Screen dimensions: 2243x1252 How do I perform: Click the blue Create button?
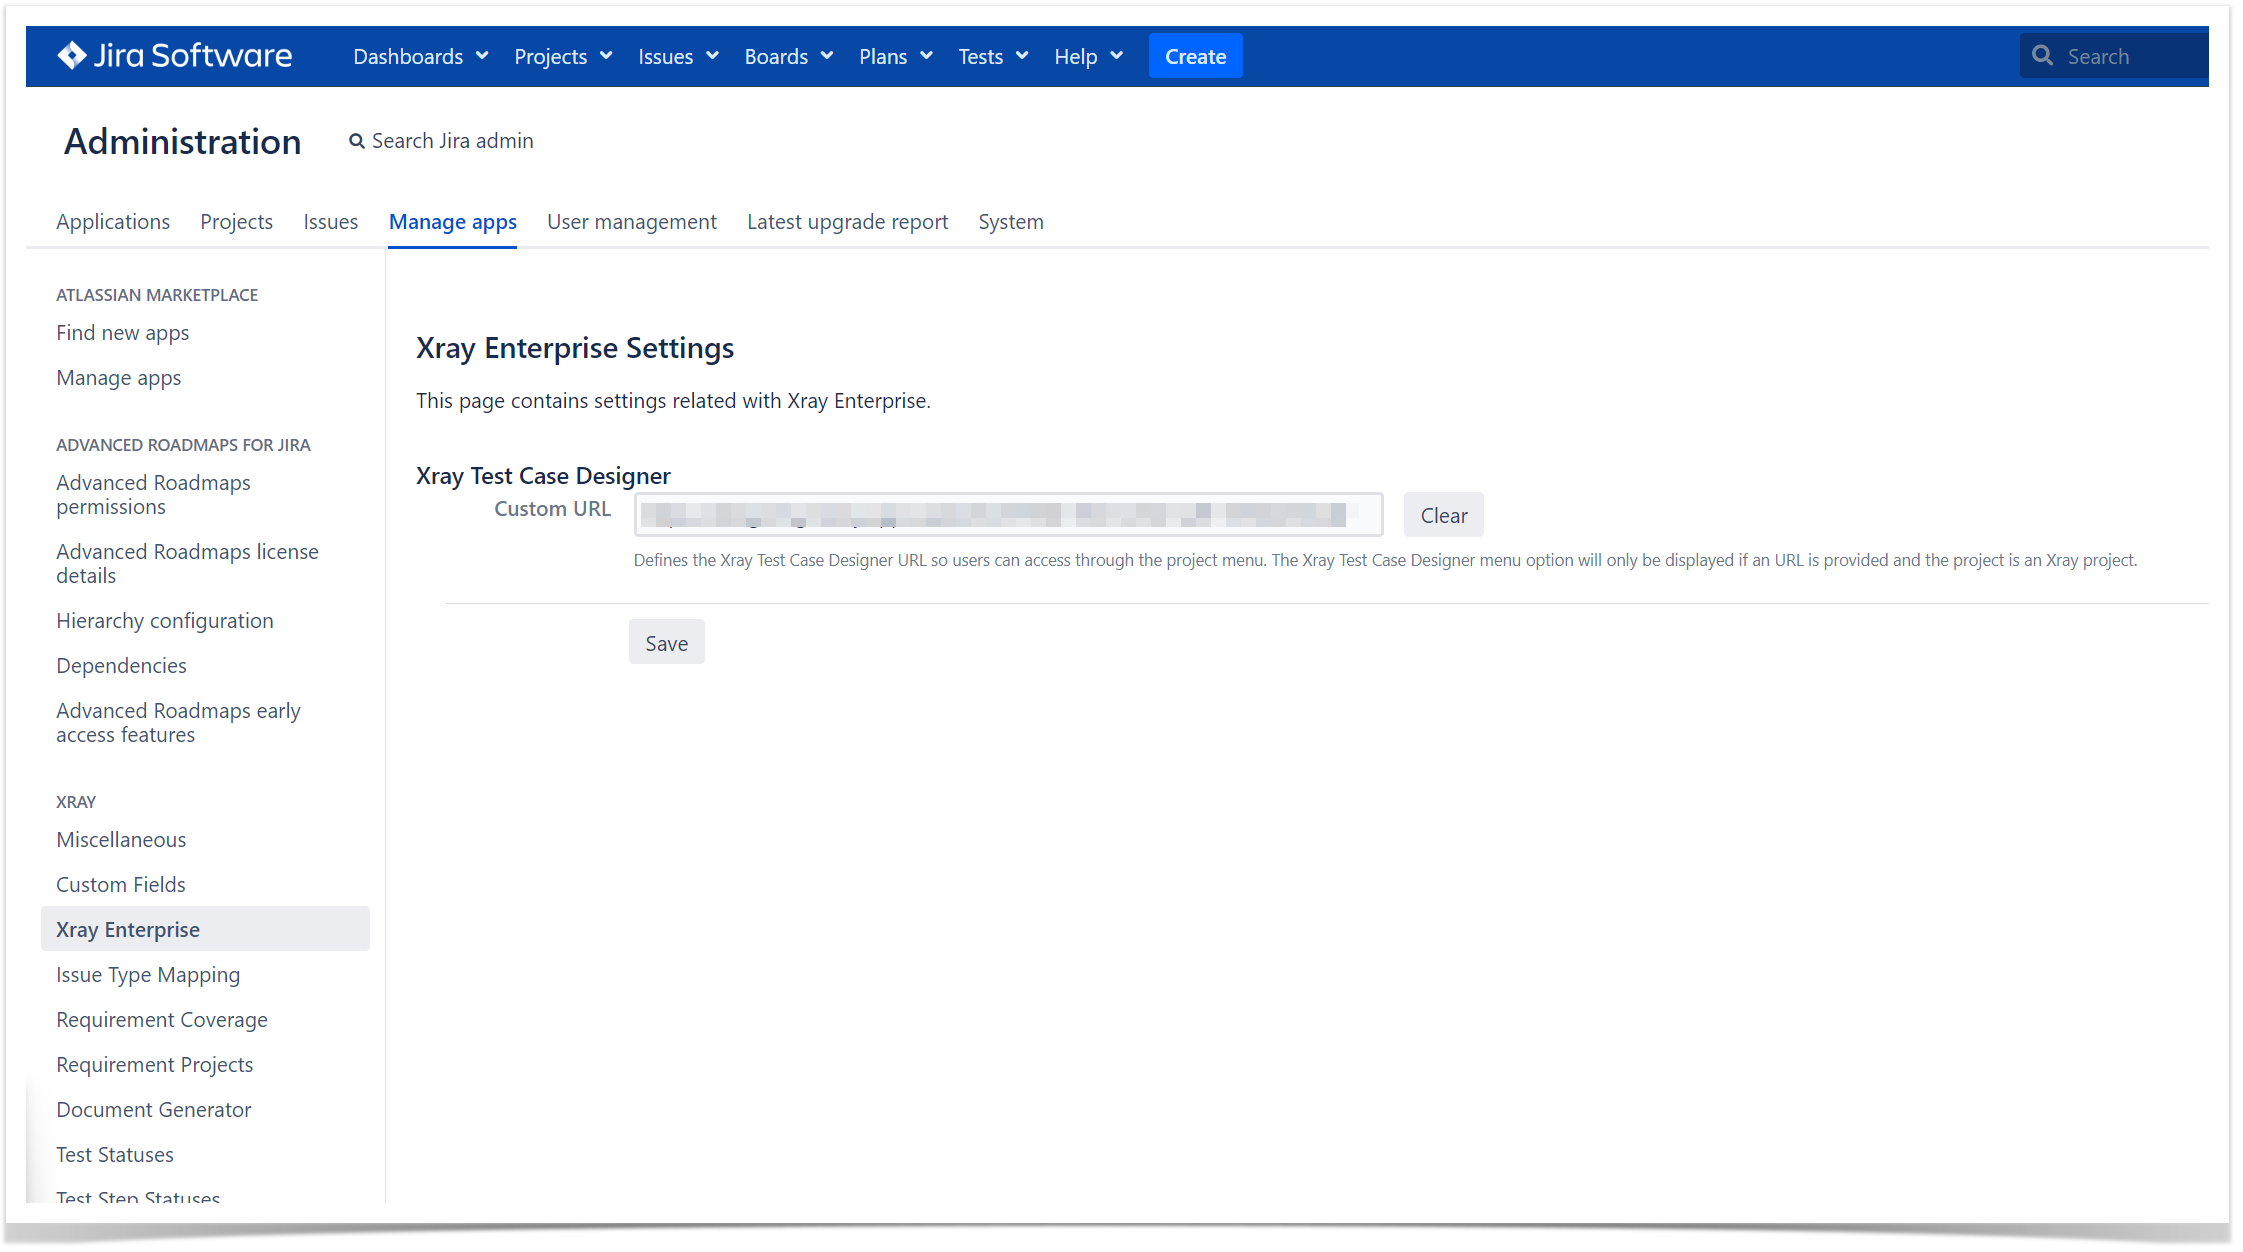[1195, 56]
